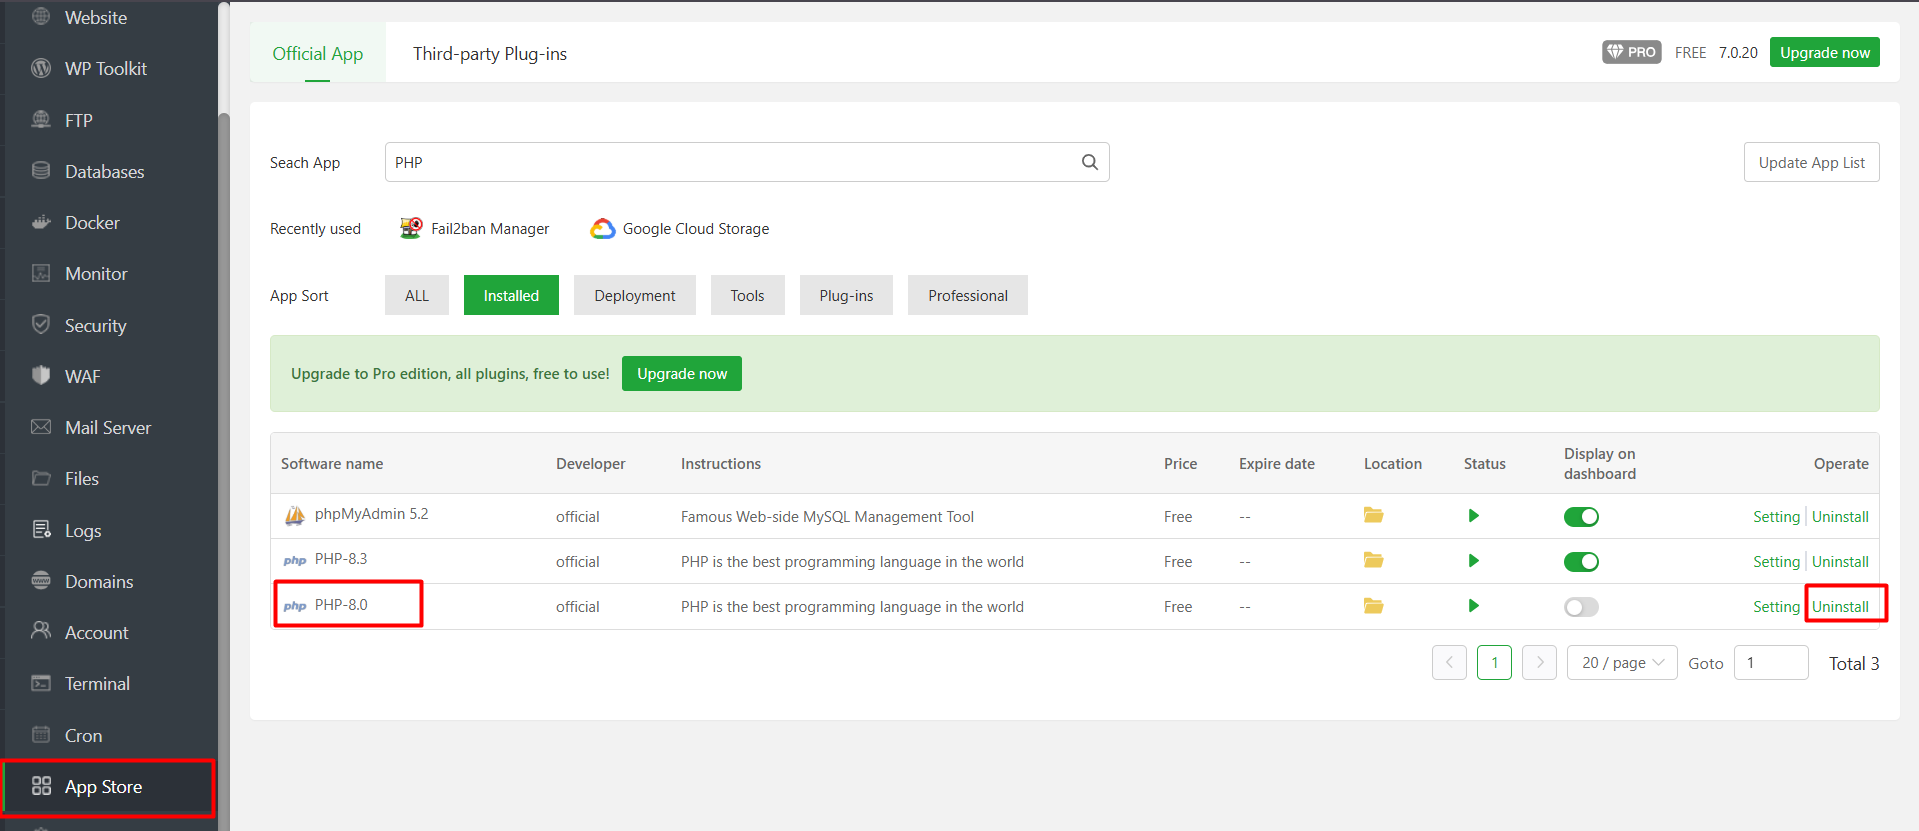Click the phpMyAdmin 5.2 software name

371,514
